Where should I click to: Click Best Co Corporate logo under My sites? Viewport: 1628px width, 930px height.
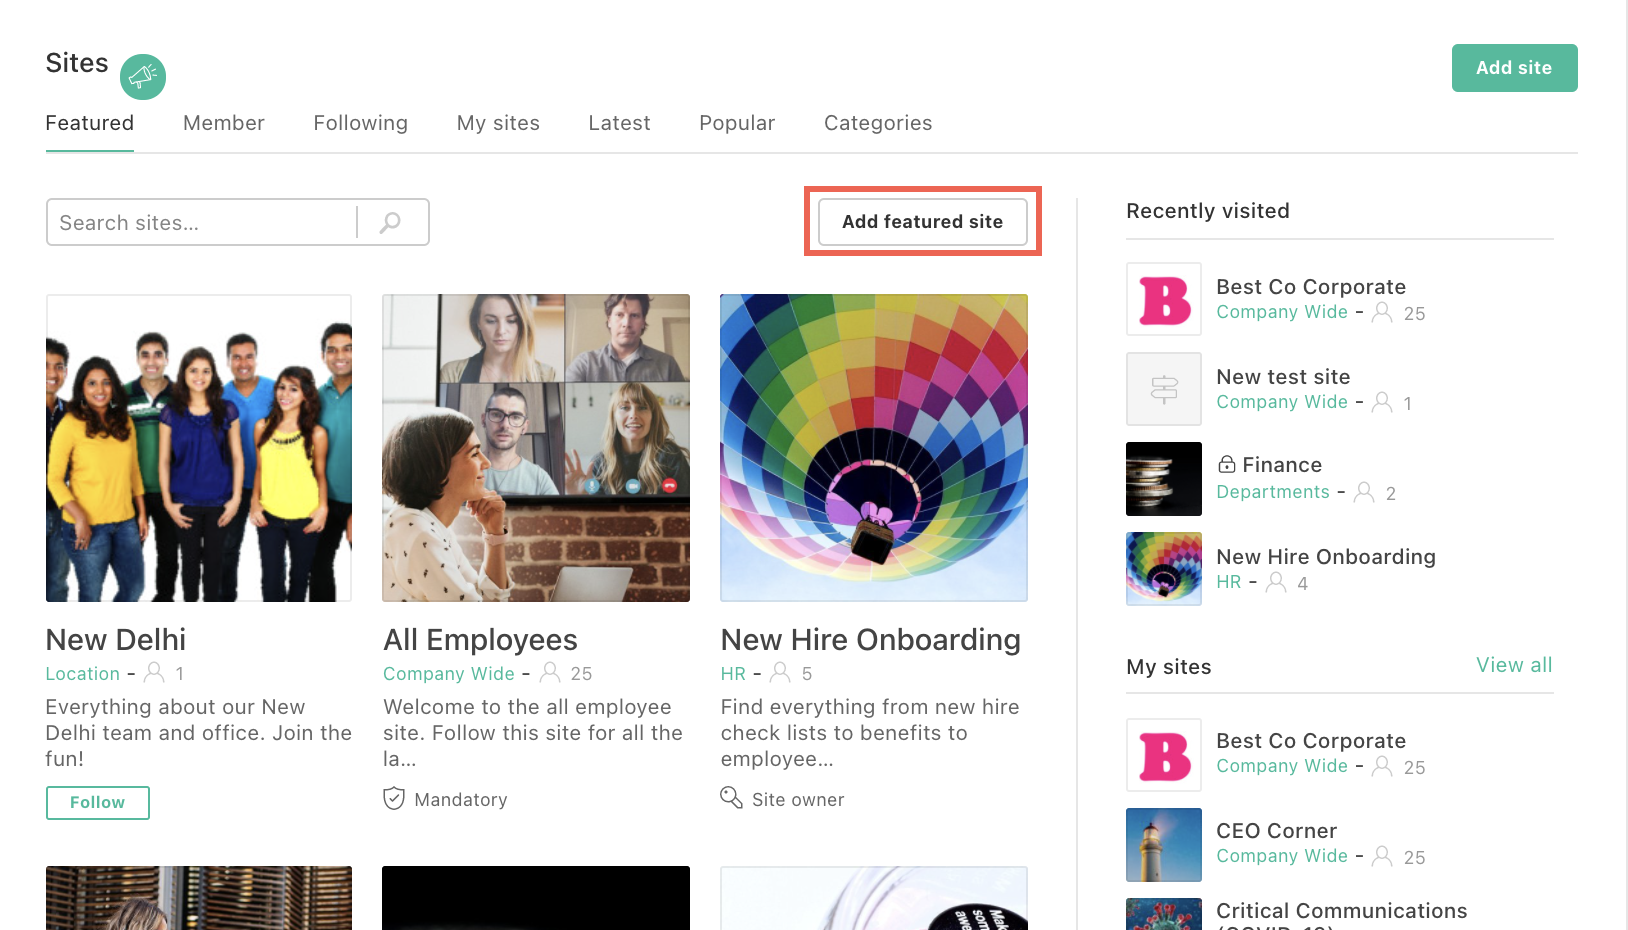click(1164, 755)
